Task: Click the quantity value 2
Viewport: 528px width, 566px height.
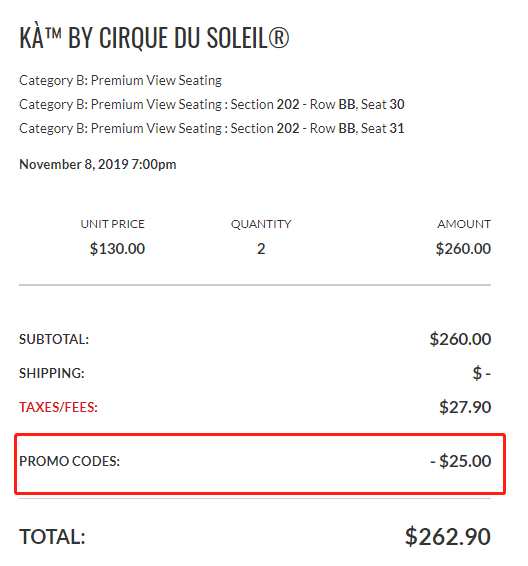Action: 261,249
